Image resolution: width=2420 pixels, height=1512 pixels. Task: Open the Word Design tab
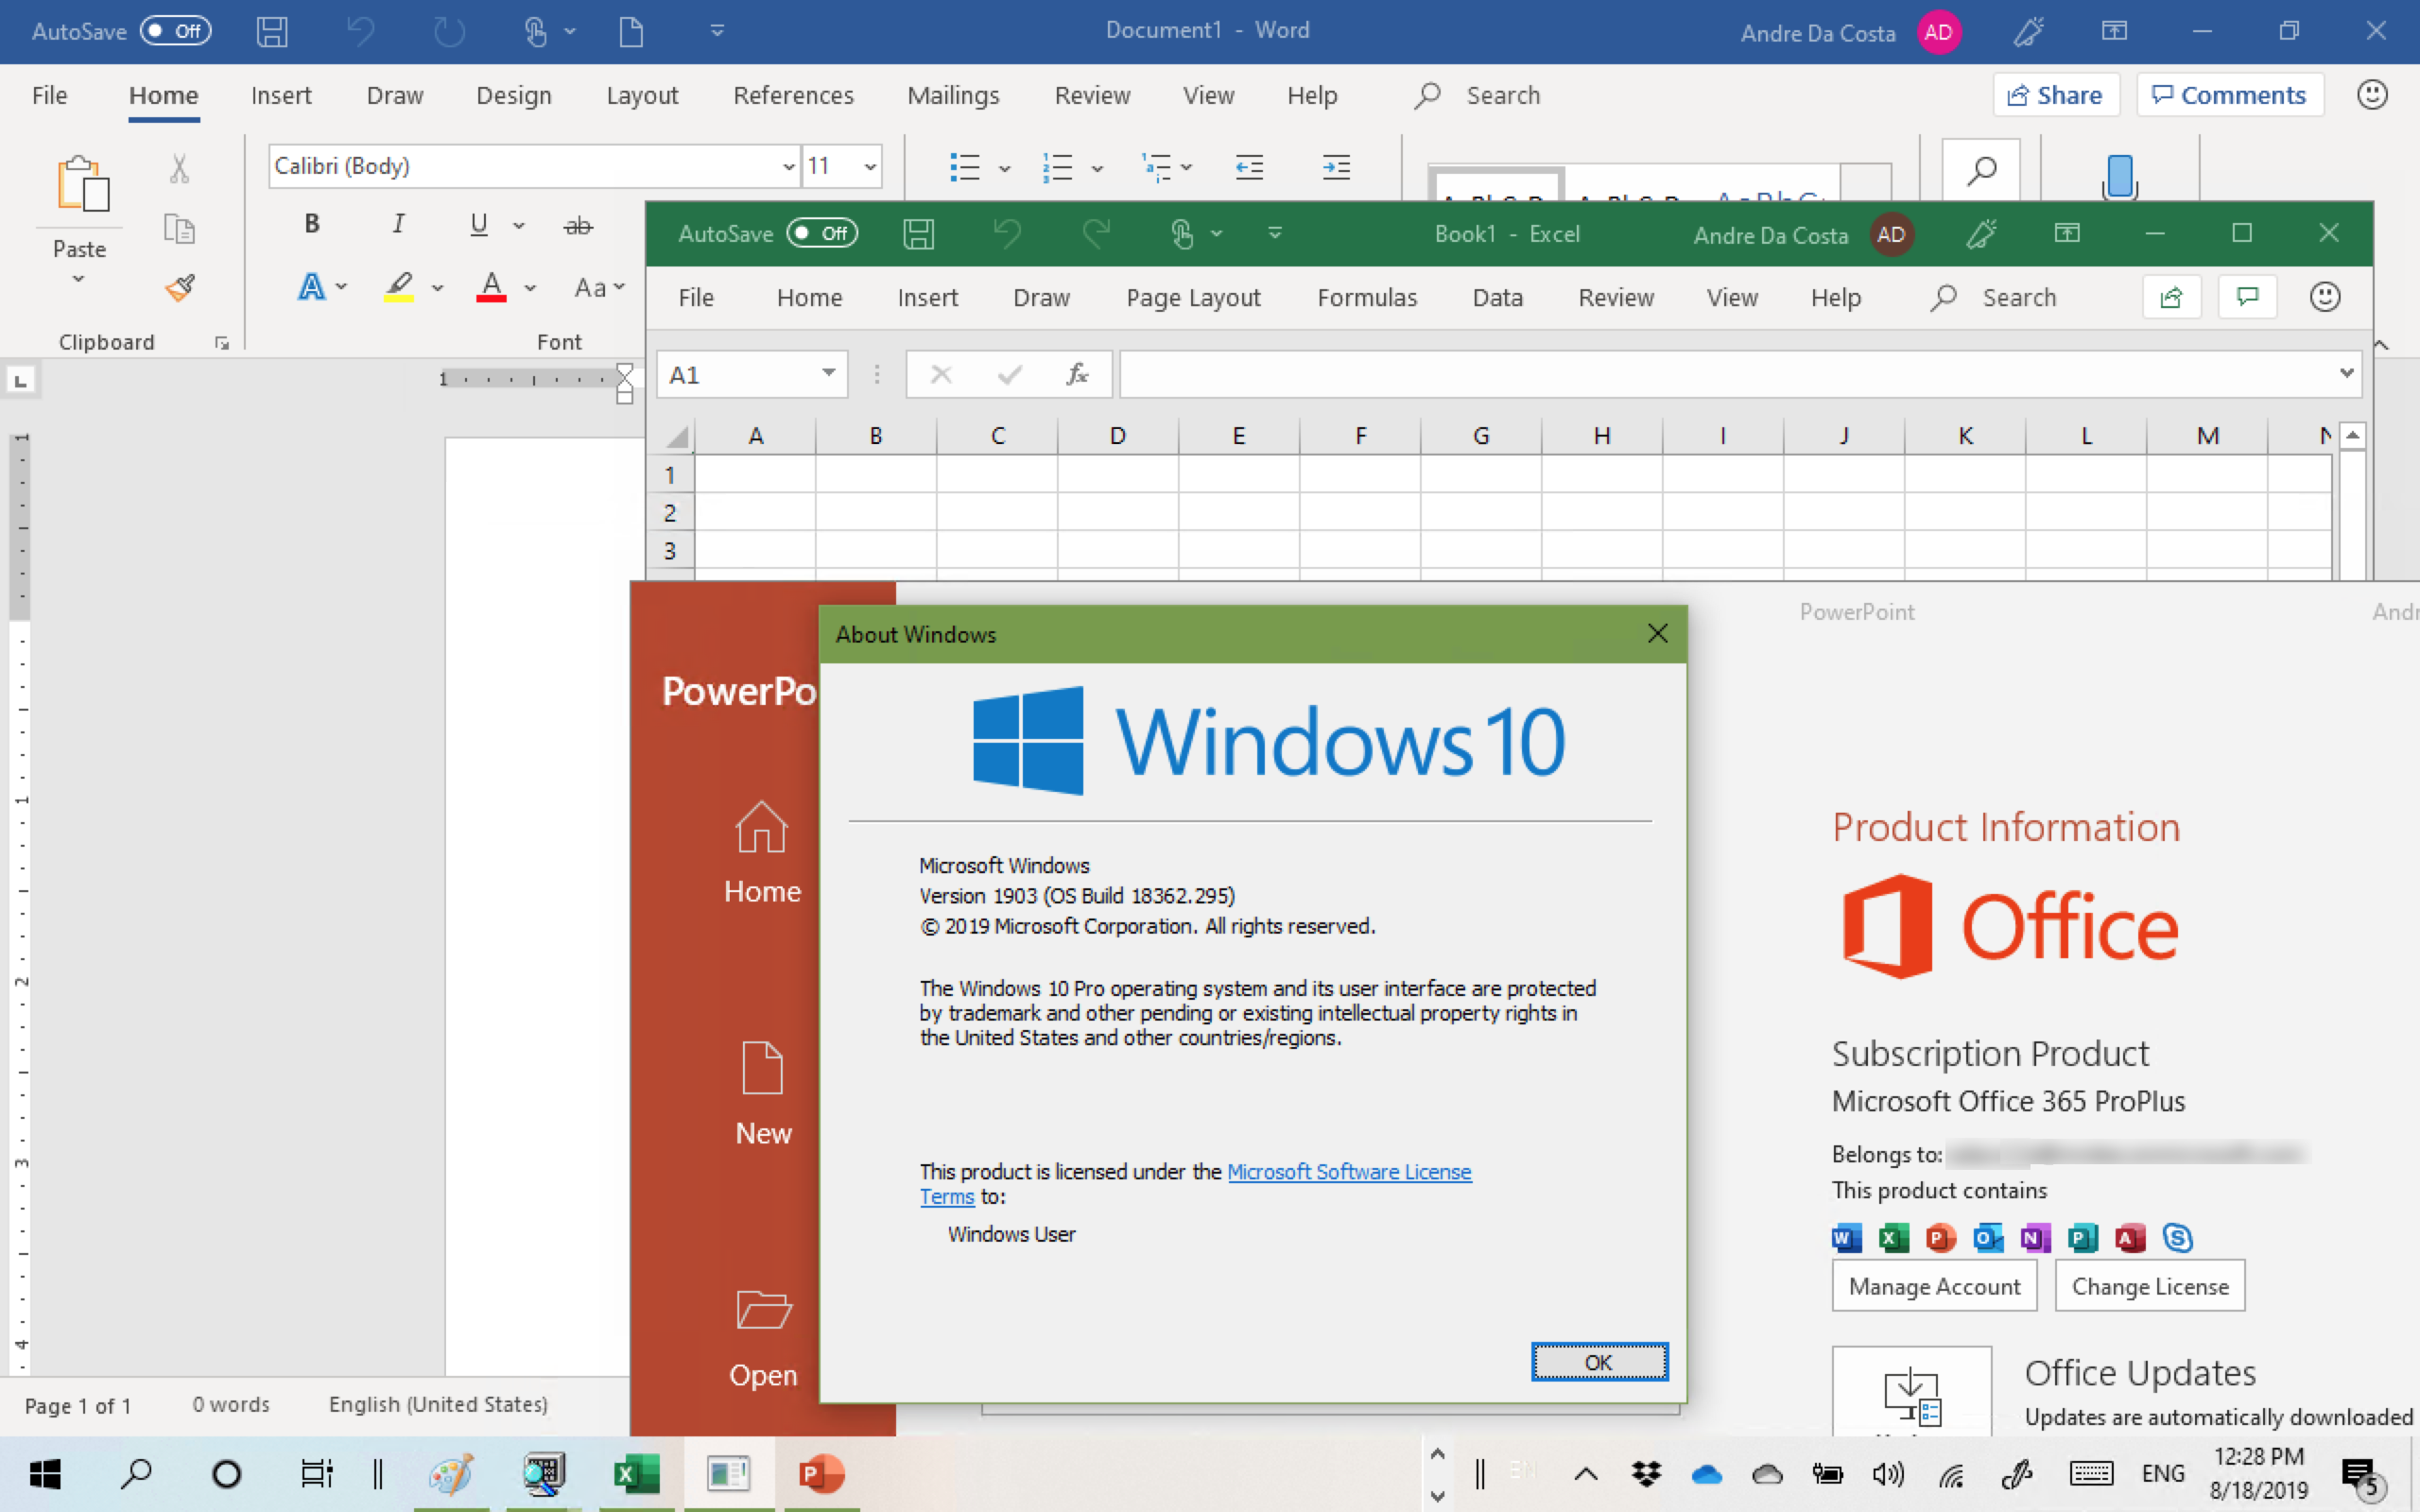pos(514,95)
